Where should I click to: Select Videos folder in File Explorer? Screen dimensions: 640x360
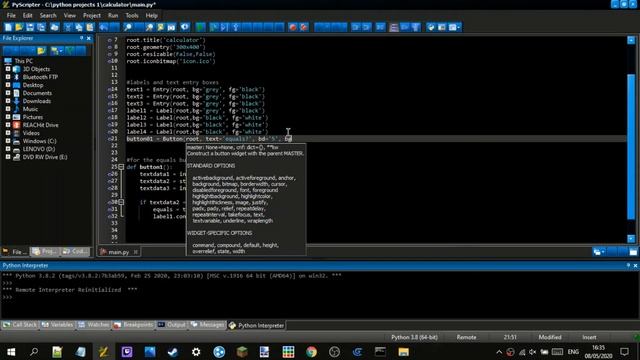click(31, 133)
